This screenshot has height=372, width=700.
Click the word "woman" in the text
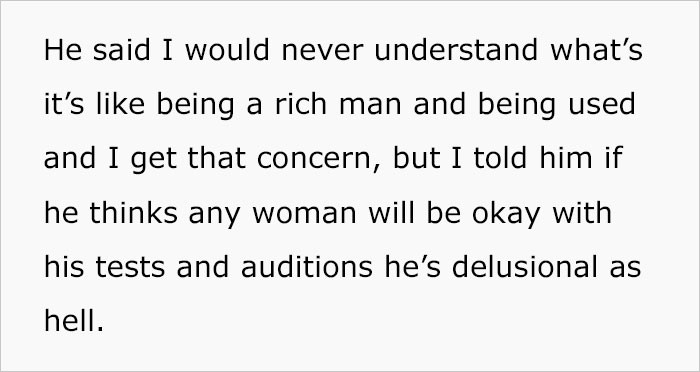pos(304,213)
